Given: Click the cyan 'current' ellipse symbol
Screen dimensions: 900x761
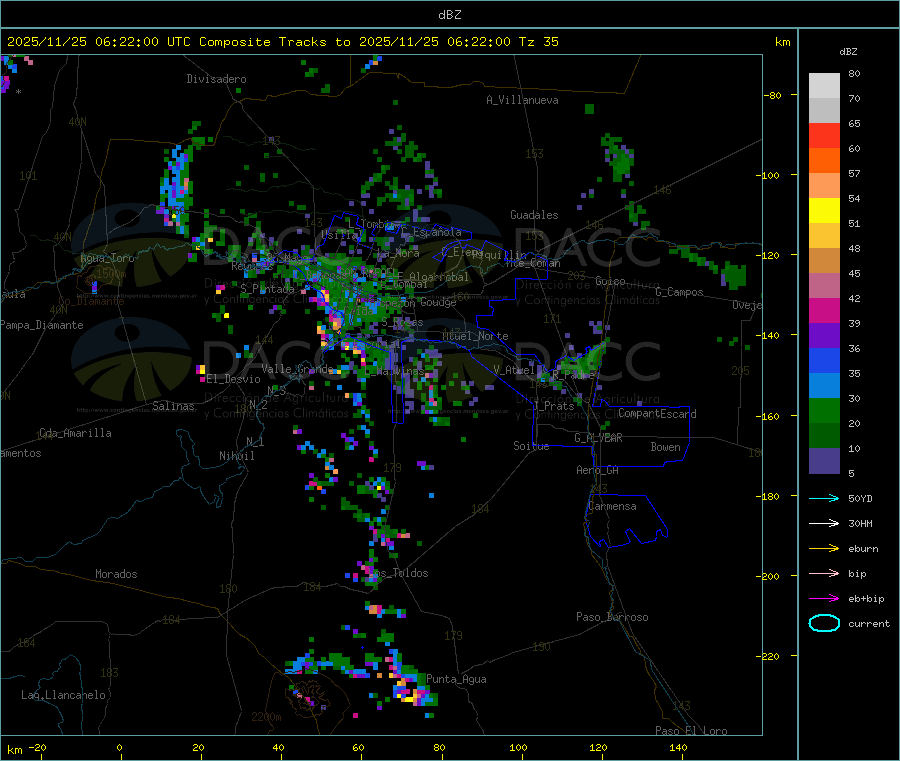Looking at the screenshot, I should [x=824, y=623].
